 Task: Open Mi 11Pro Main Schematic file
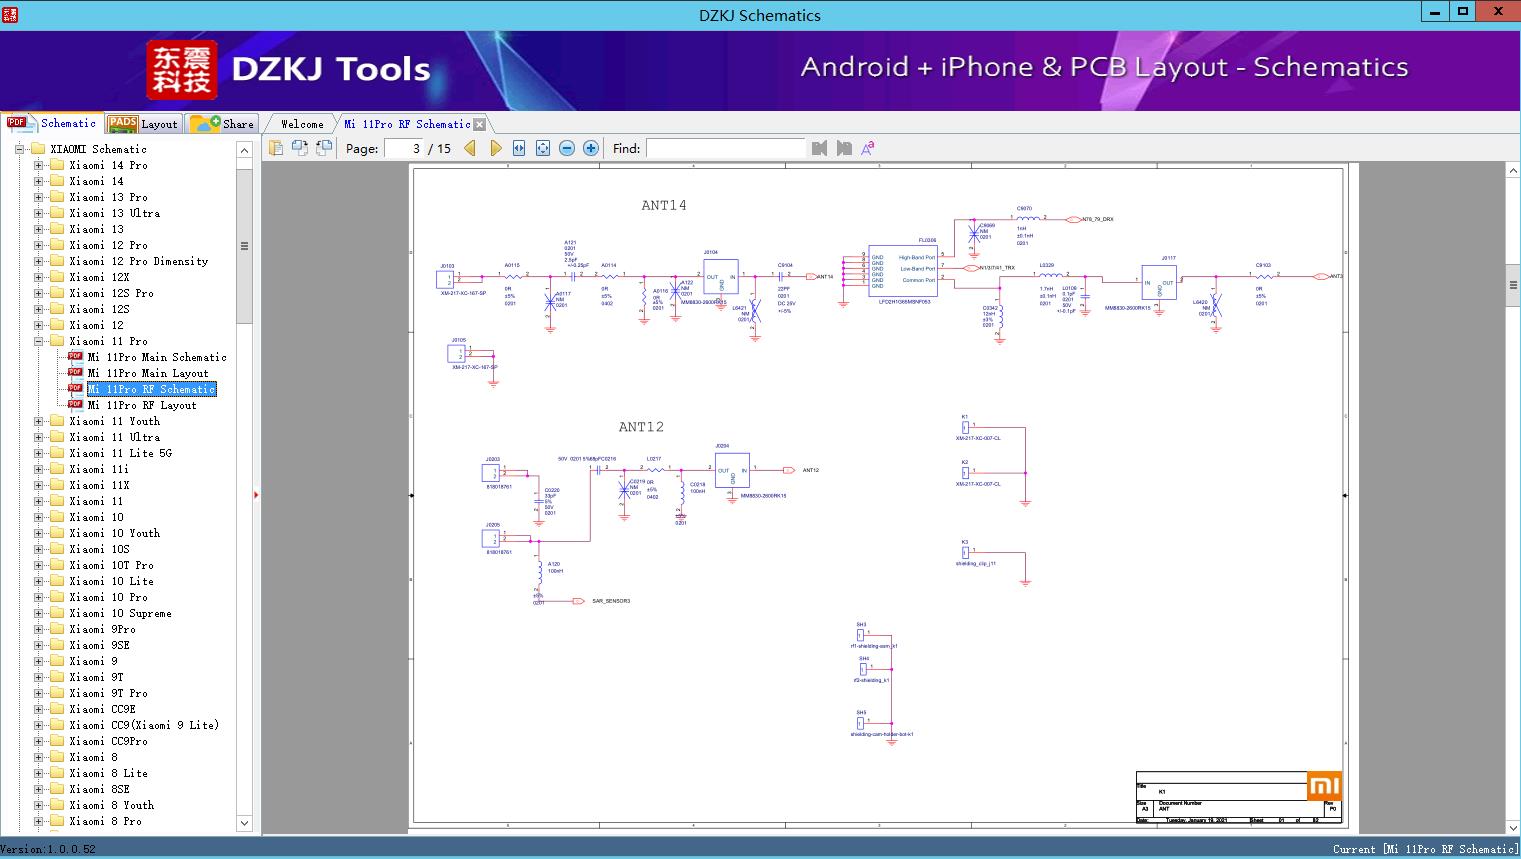pyautogui.click(x=157, y=357)
